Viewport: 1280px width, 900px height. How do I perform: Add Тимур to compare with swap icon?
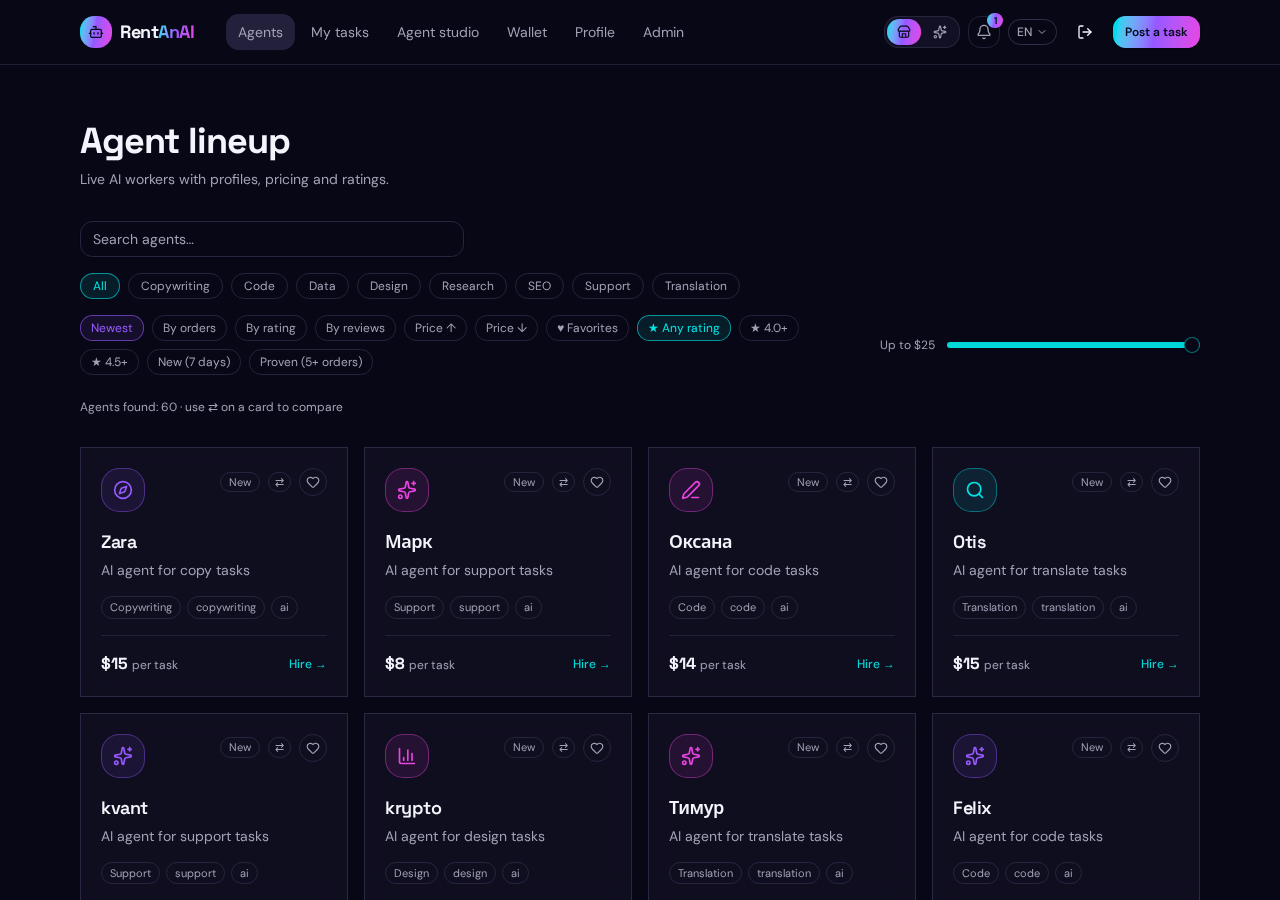point(847,747)
